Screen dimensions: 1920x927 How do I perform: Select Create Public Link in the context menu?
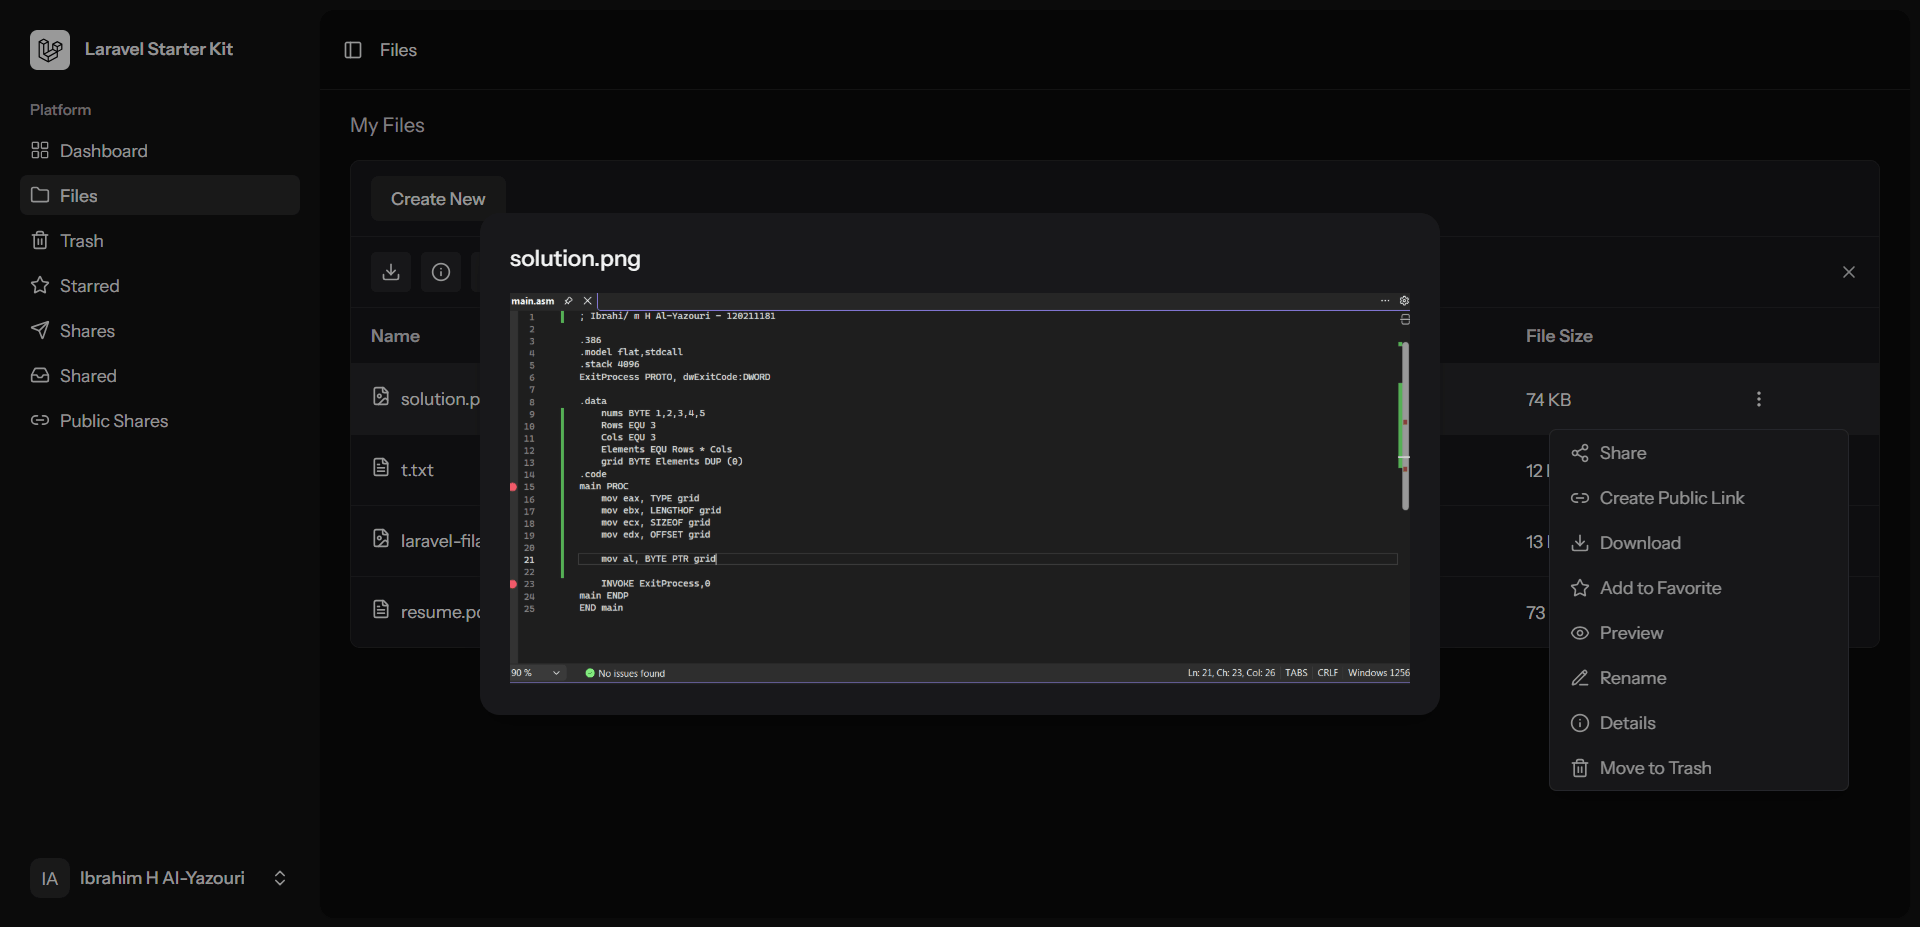point(1699,498)
